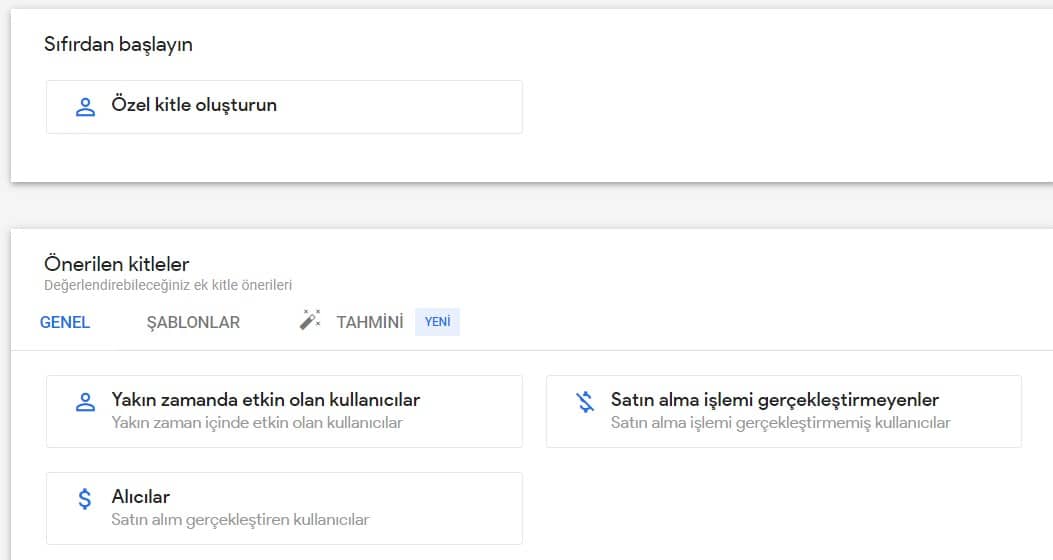Open the TAHMİNİ tab
1053x560 pixels.
click(370, 322)
